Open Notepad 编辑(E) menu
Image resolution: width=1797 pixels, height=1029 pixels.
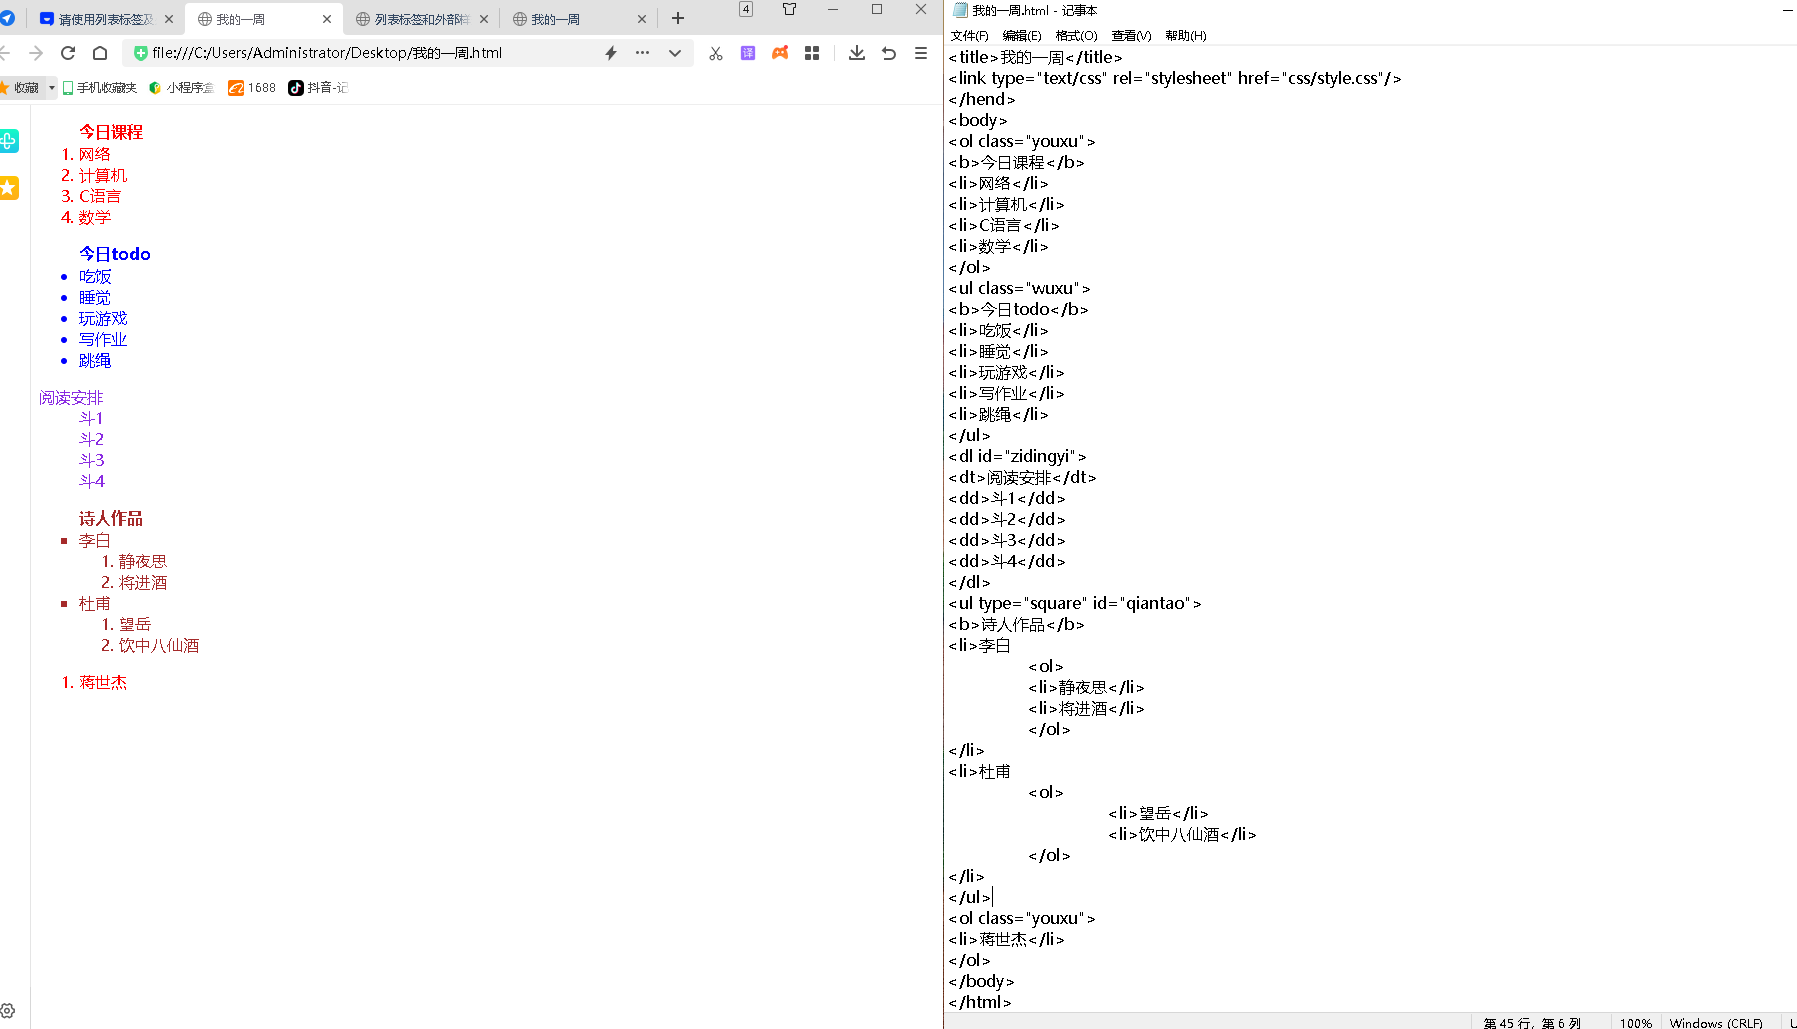(1022, 36)
